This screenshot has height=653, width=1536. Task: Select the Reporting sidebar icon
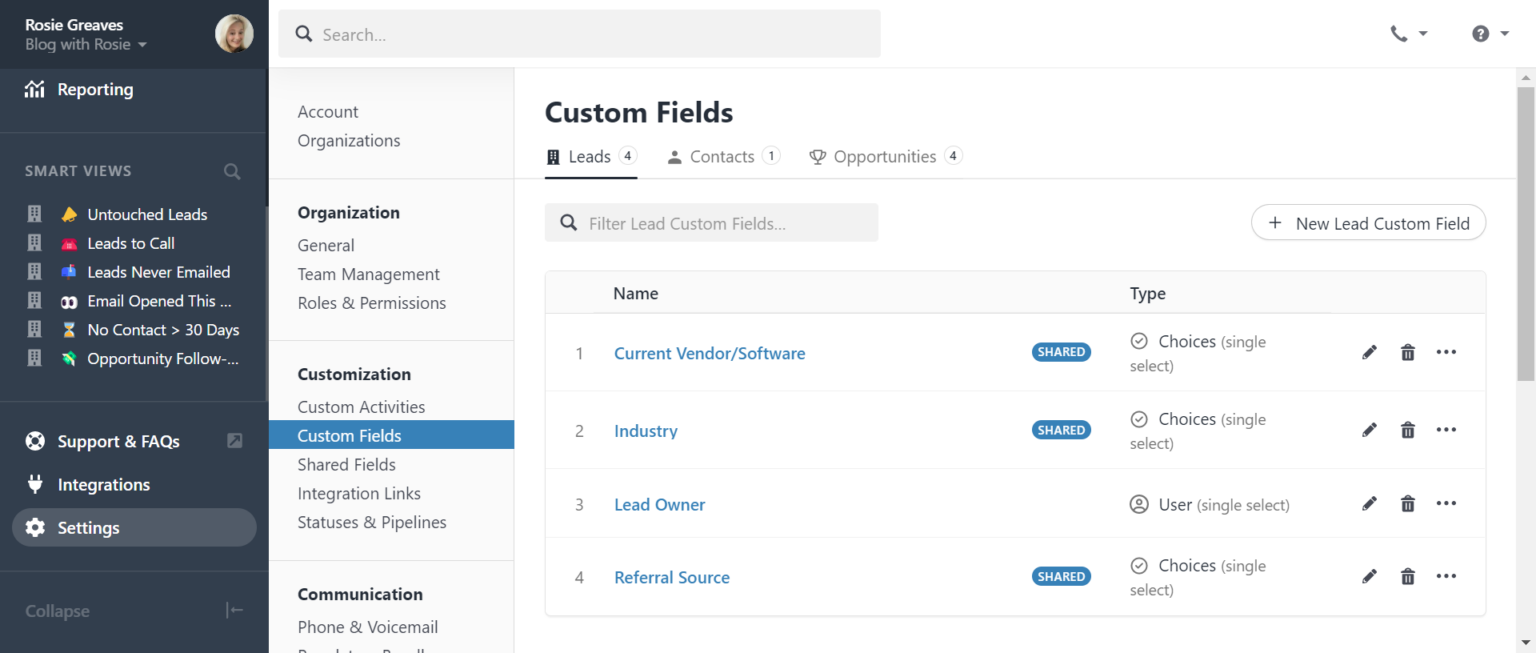coord(34,89)
